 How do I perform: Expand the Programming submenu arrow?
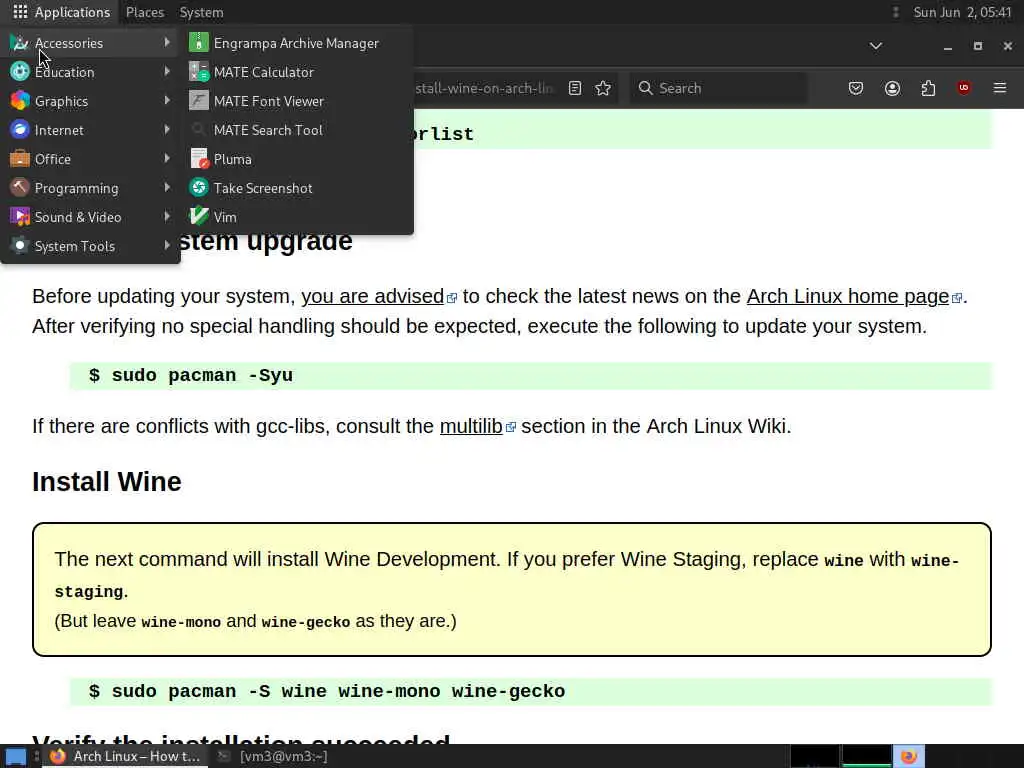click(167, 187)
